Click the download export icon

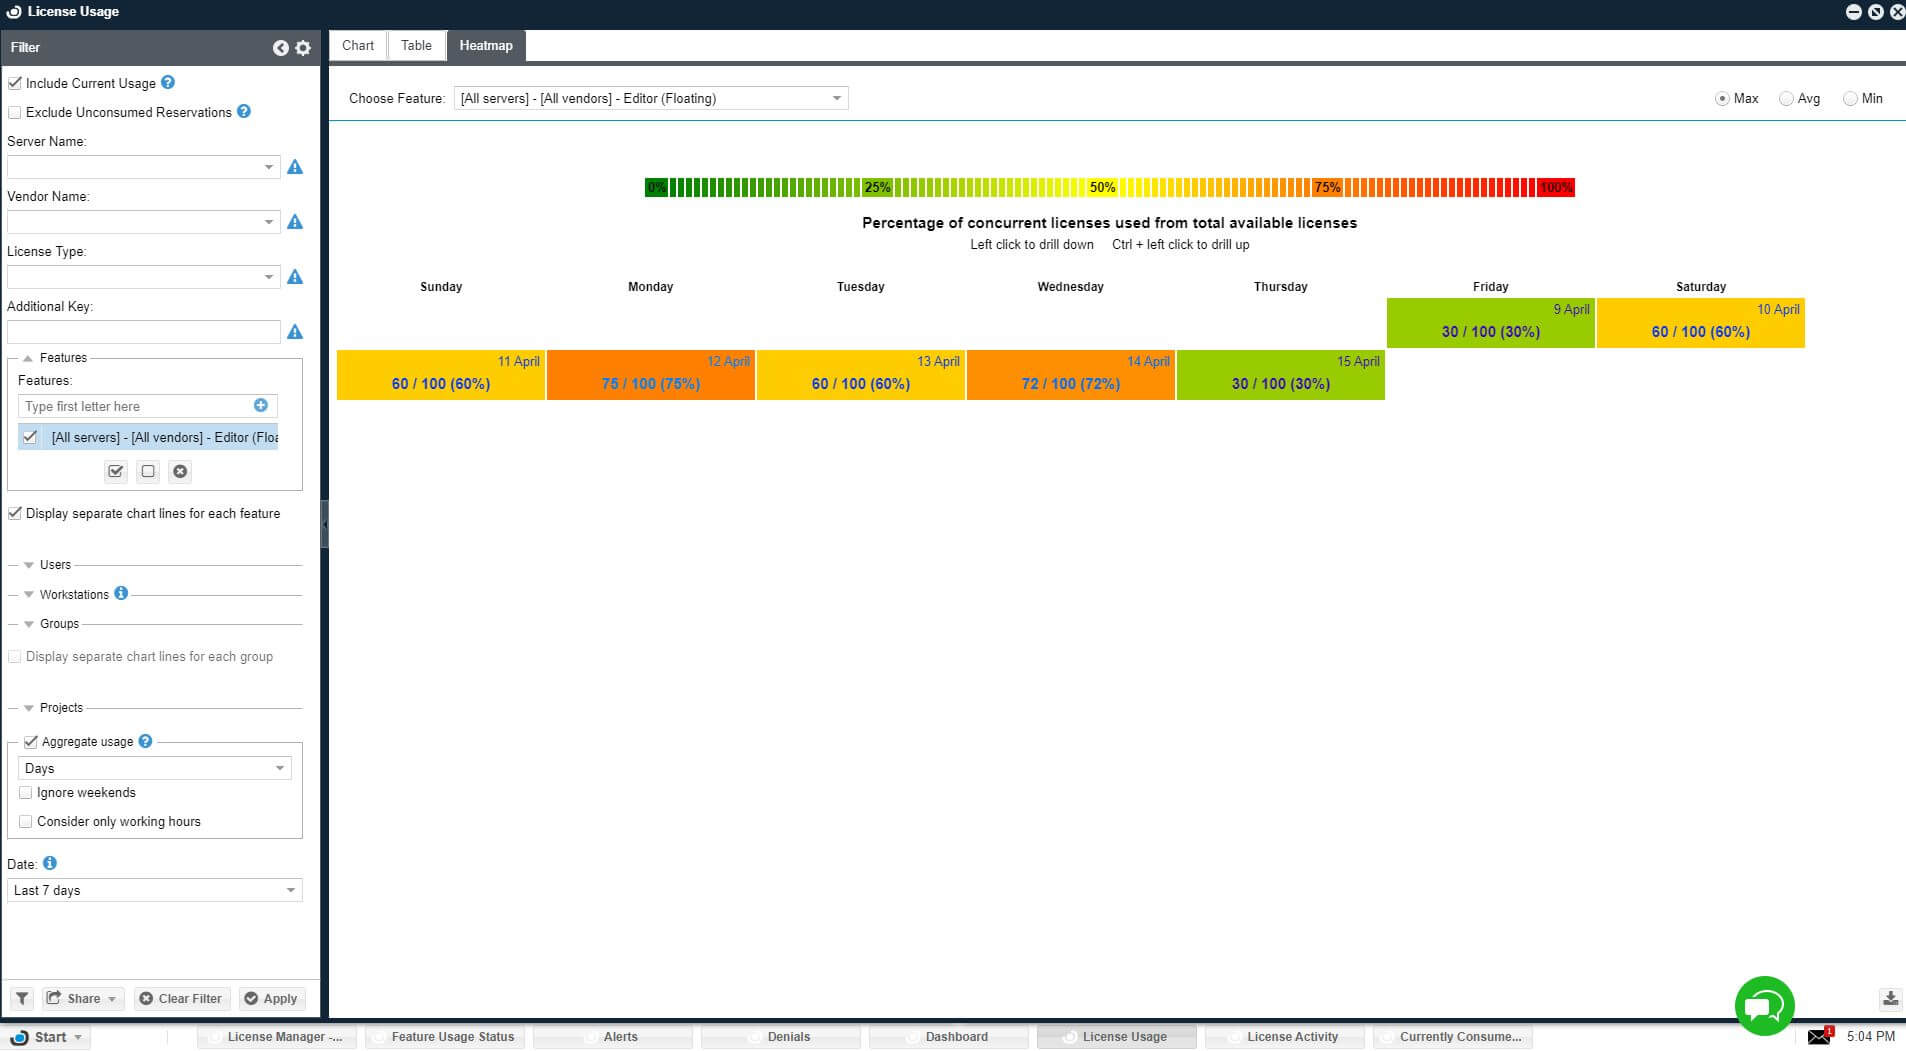pos(1890,998)
